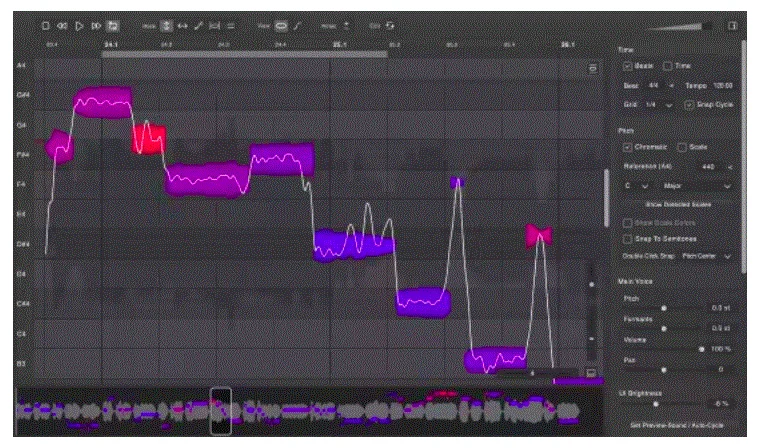757x448 pixels.
Task: Click the Tempo value field
Action: tap(723, 85)
